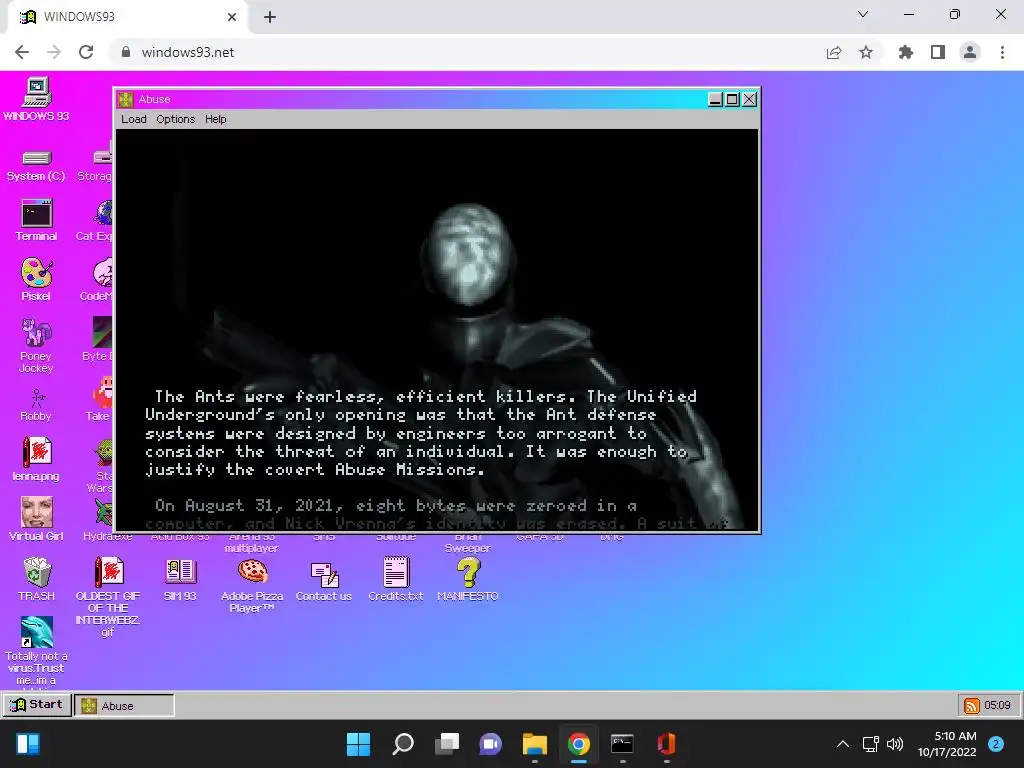
Task: Launch the SIM 93 icon
Action: 180,579
